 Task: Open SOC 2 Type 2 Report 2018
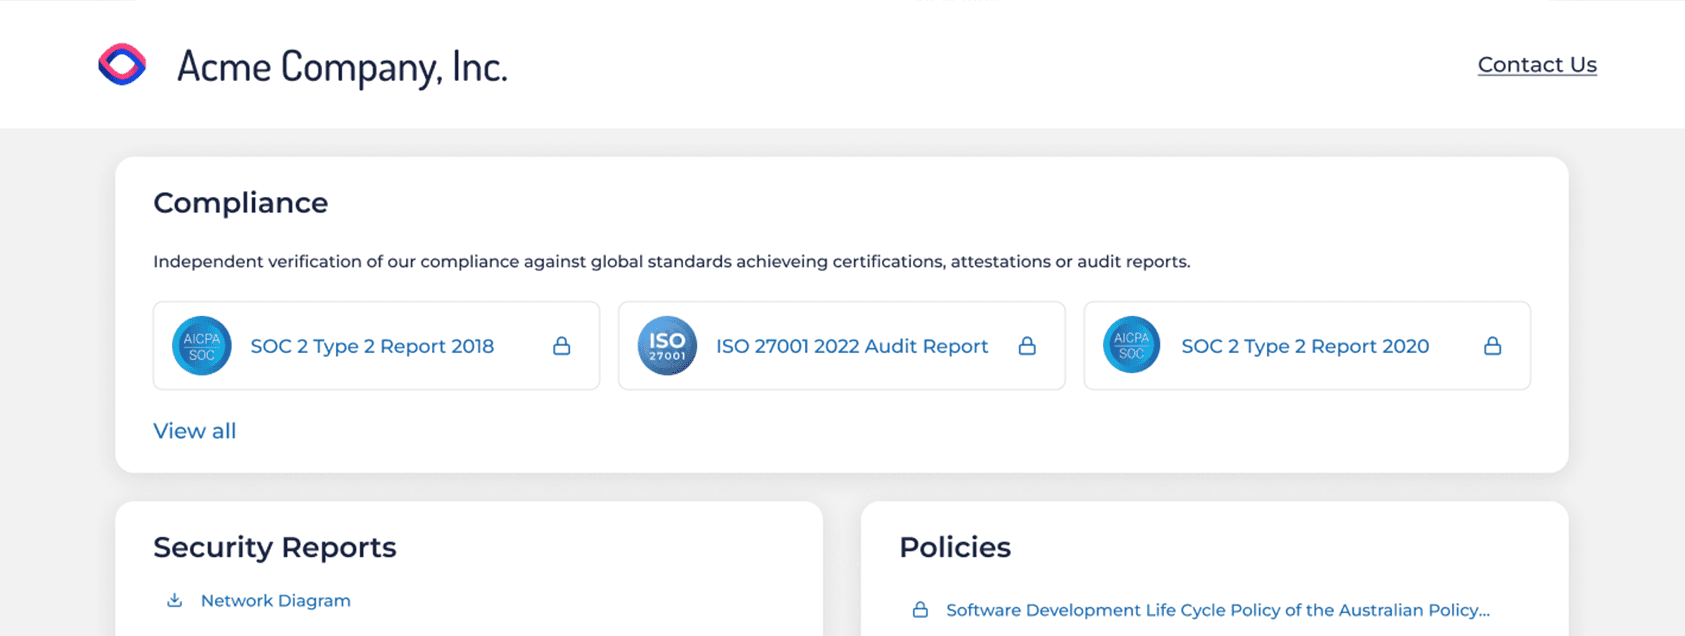point(372,346)
